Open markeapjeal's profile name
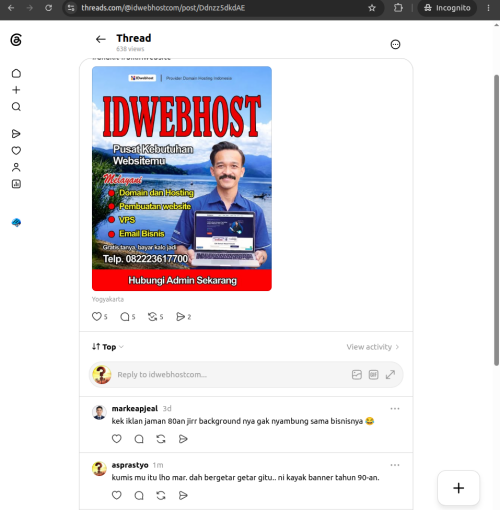Image resolution: width=500 pixels, height=510 pixels. (x=135, y=408)
